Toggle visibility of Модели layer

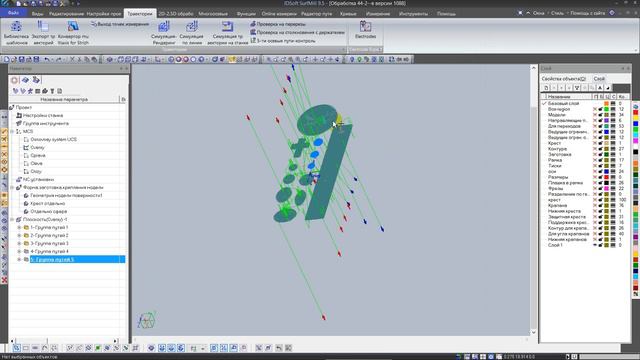click(x=595, y=115)
